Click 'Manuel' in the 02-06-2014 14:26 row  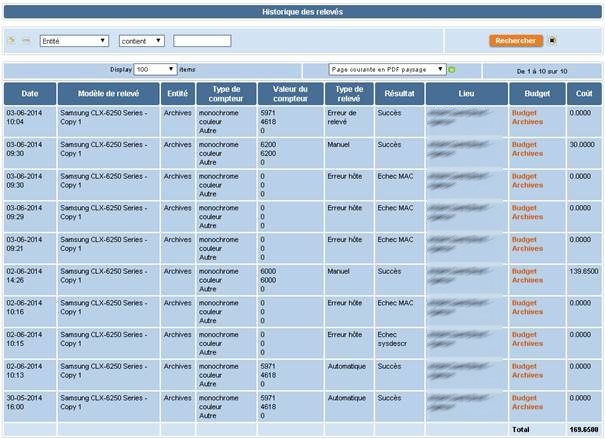(338, 271)
